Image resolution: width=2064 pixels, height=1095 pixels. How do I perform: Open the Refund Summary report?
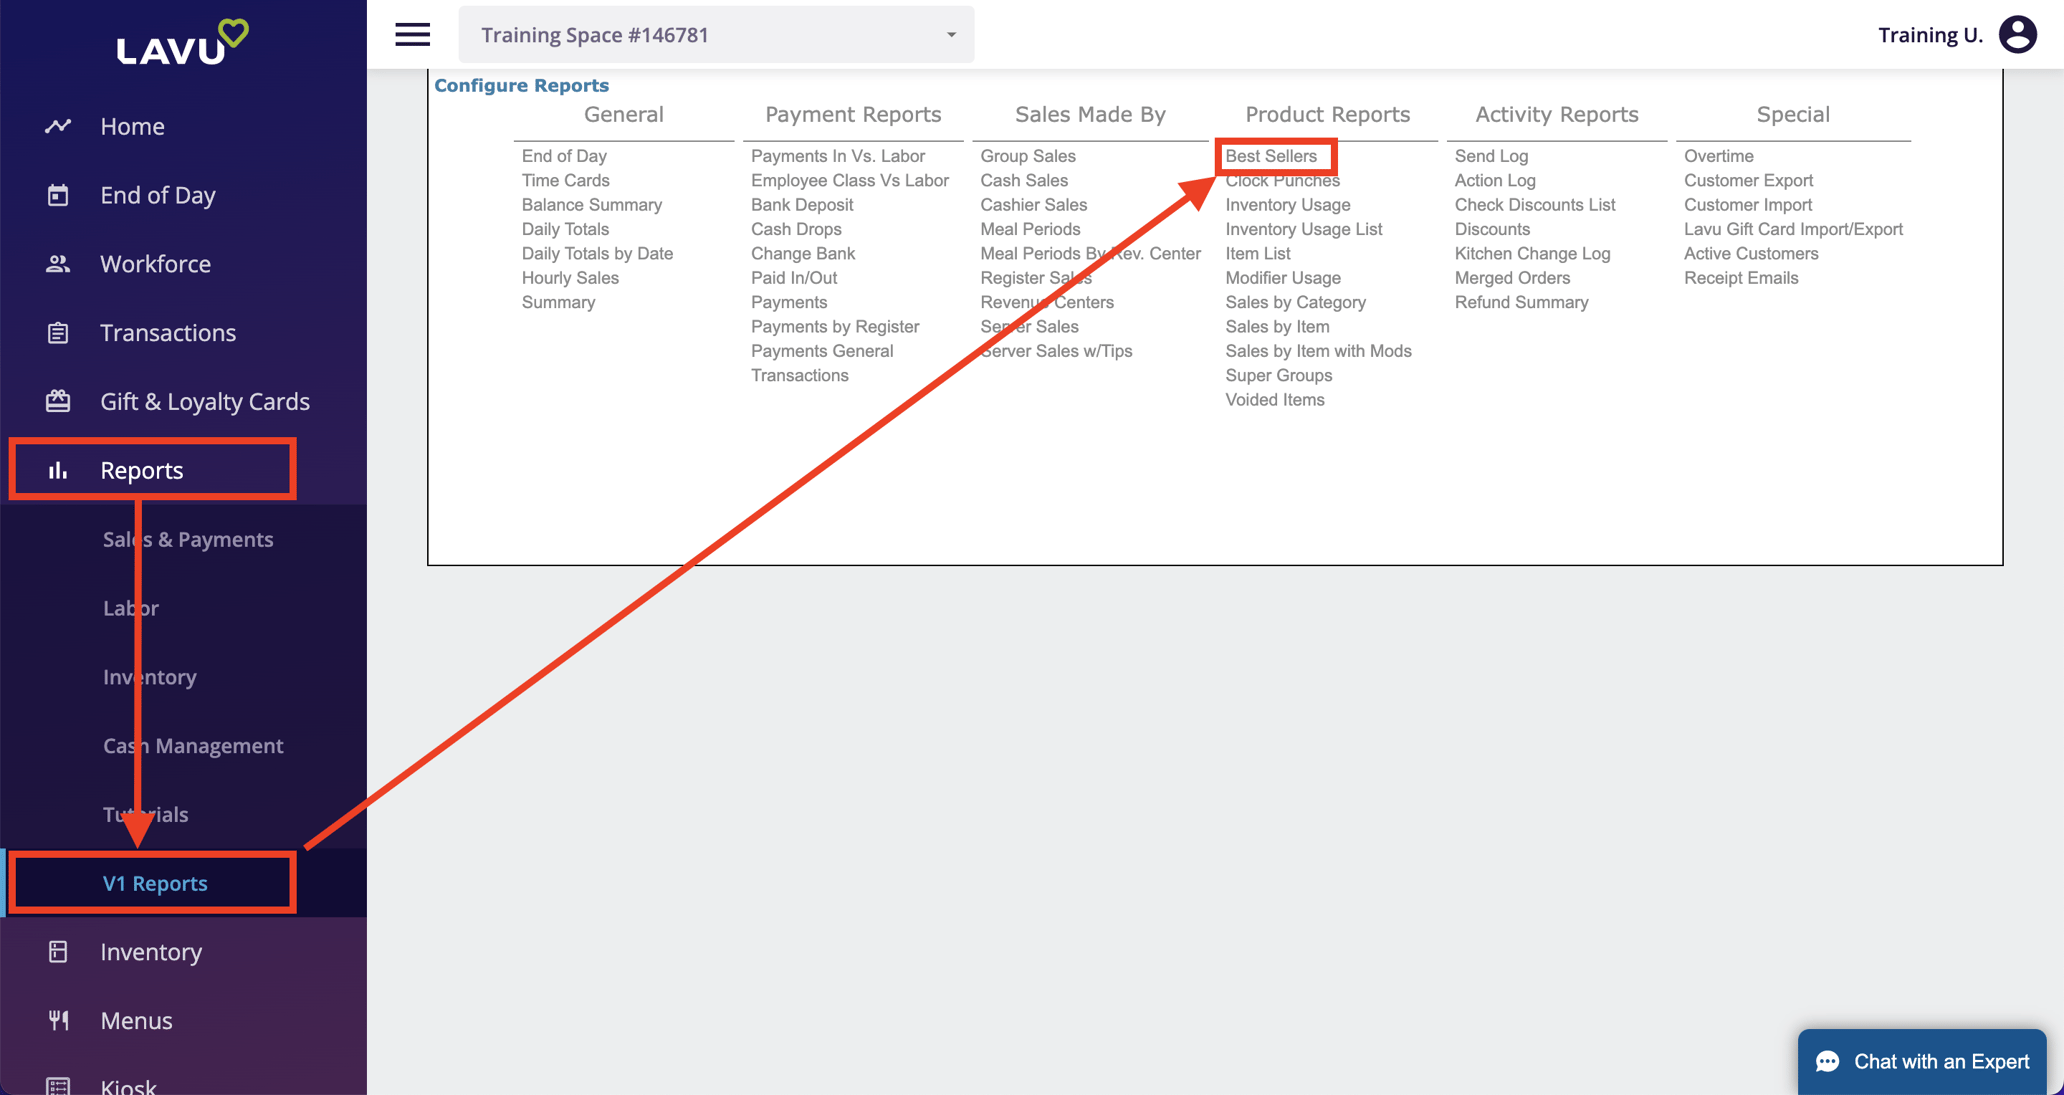point(1521,302)
